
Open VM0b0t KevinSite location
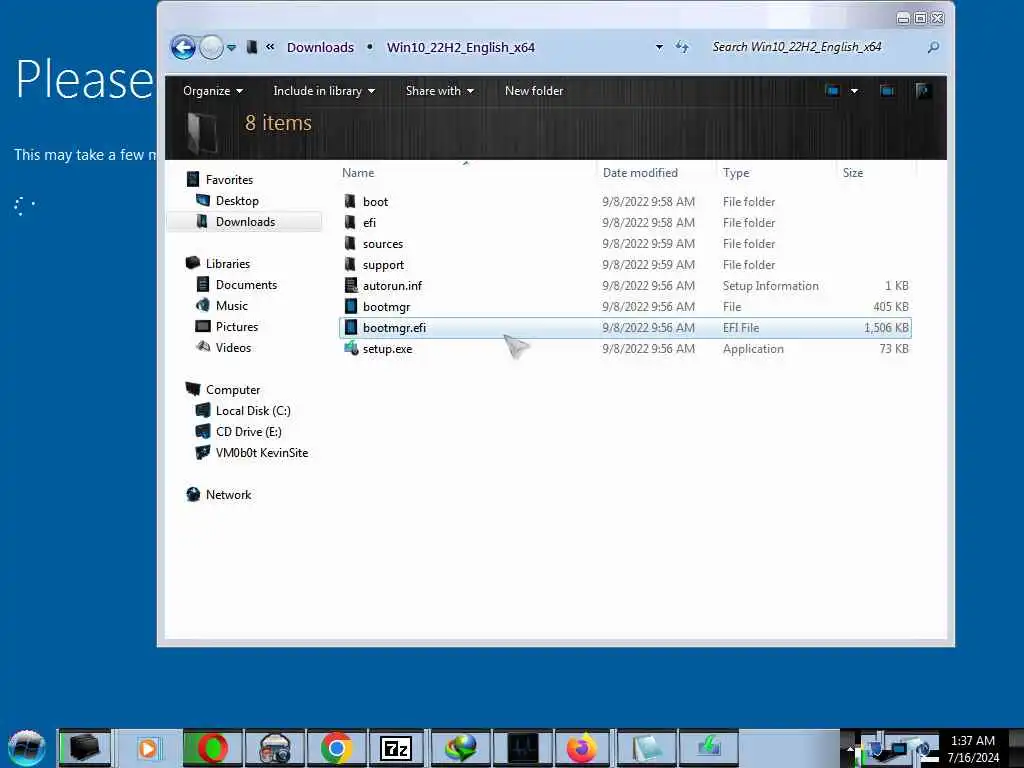click(x=261, y=453)
